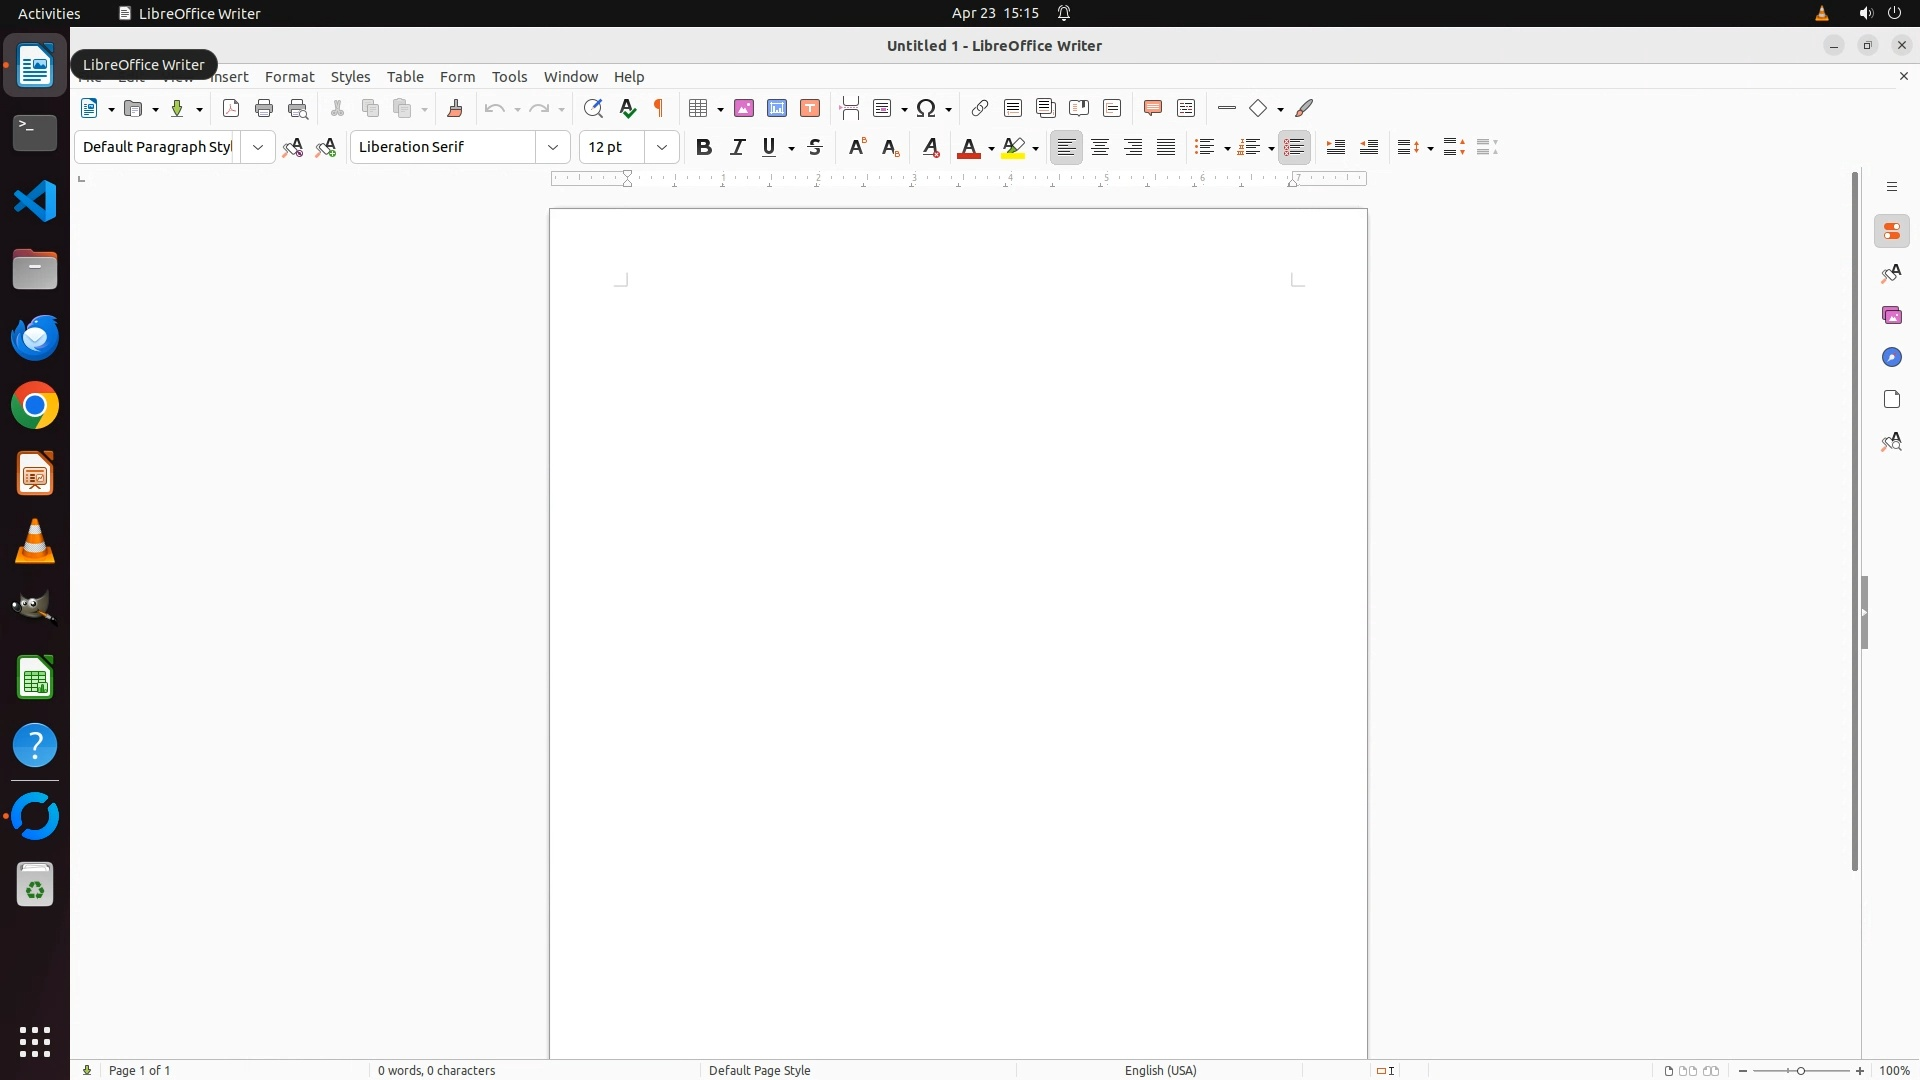Open the Format menu
Viewport: 1920px width, 1080px height.
click(x=289, y=77)
